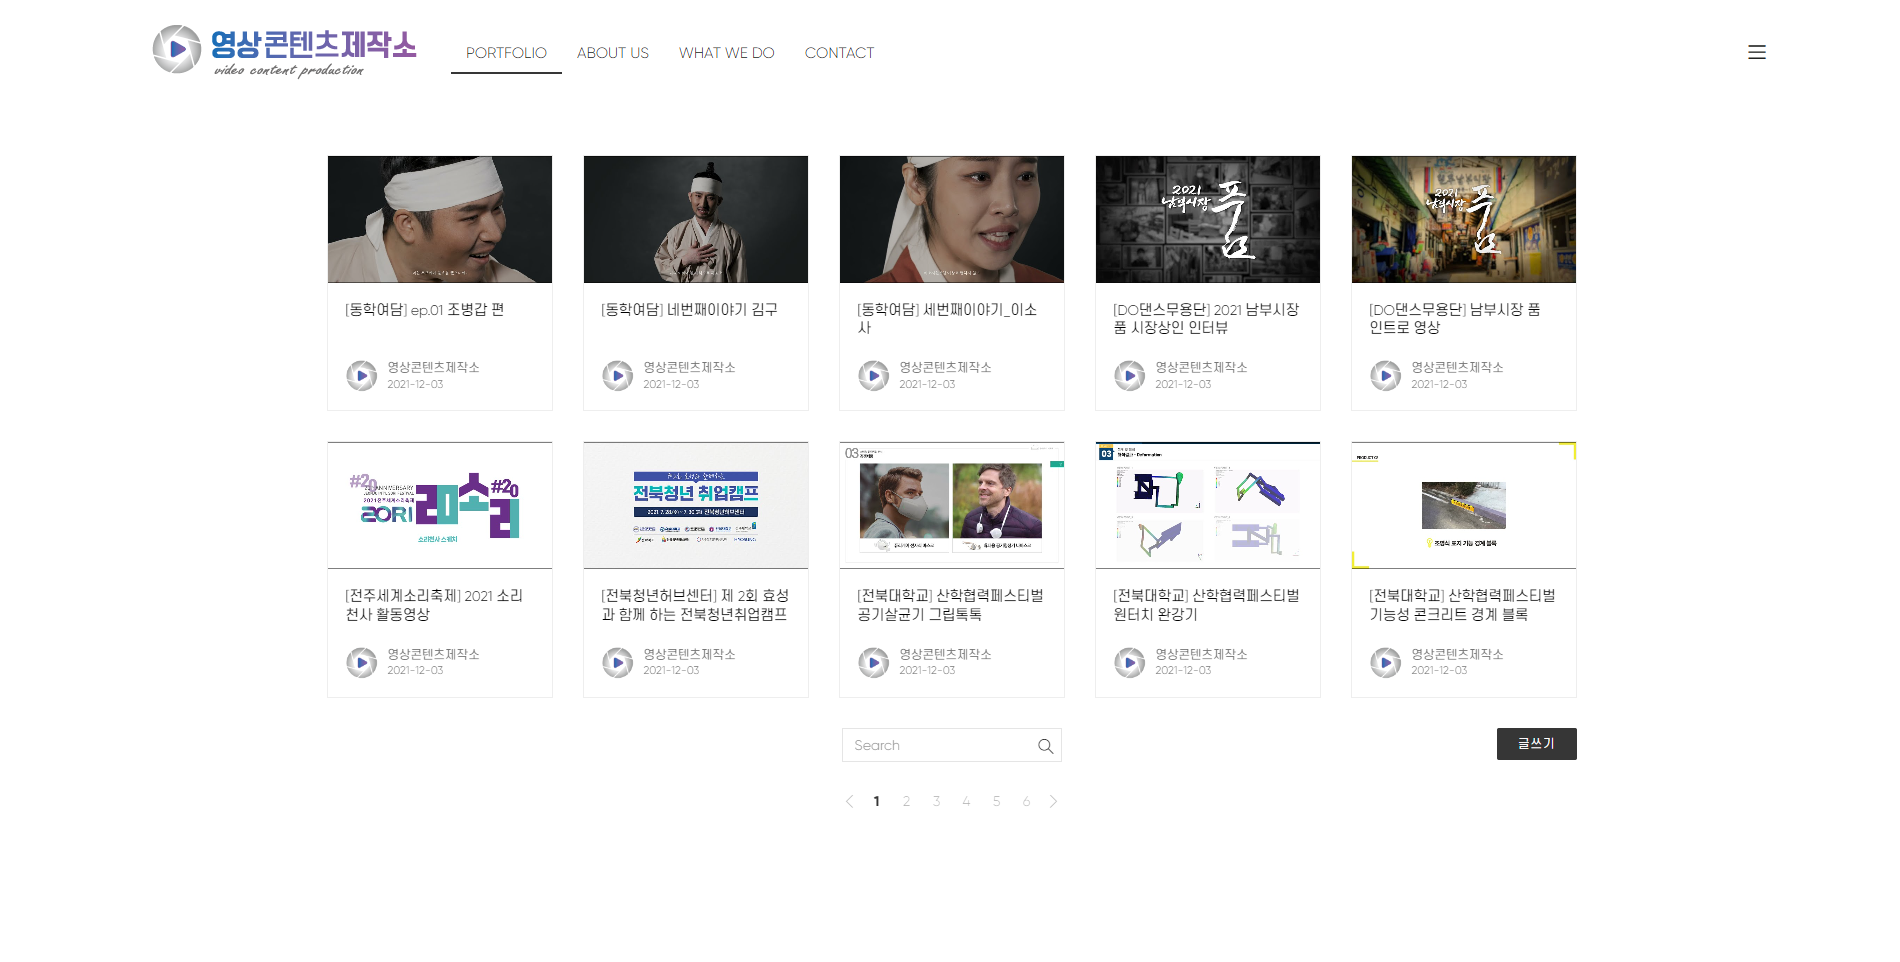The height and width of the screenshot is (962, 1900).
Task: Open the 전북청년 취업캠프 thumbnail
Action: 696,505
